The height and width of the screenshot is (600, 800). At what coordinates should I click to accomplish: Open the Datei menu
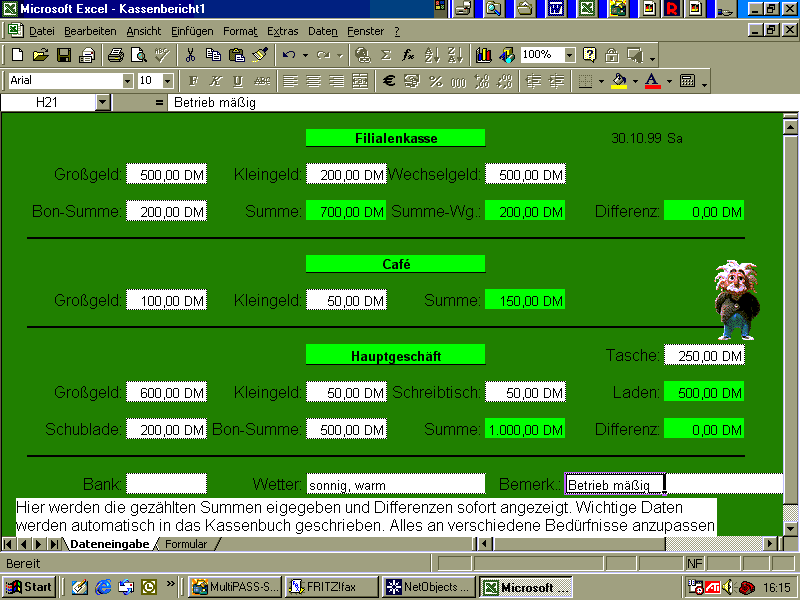(42, 32)
